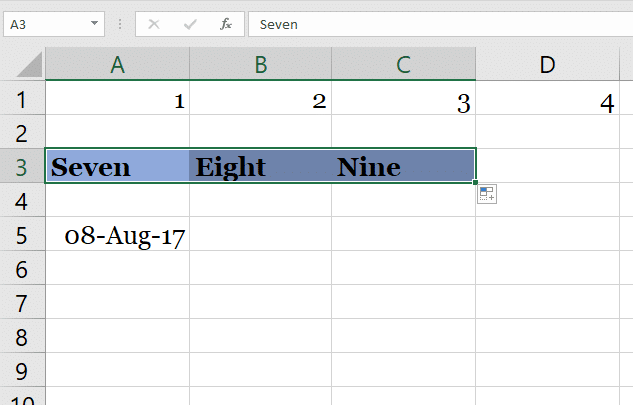Click the Select All corner triangle

click(x=29, y=66)
